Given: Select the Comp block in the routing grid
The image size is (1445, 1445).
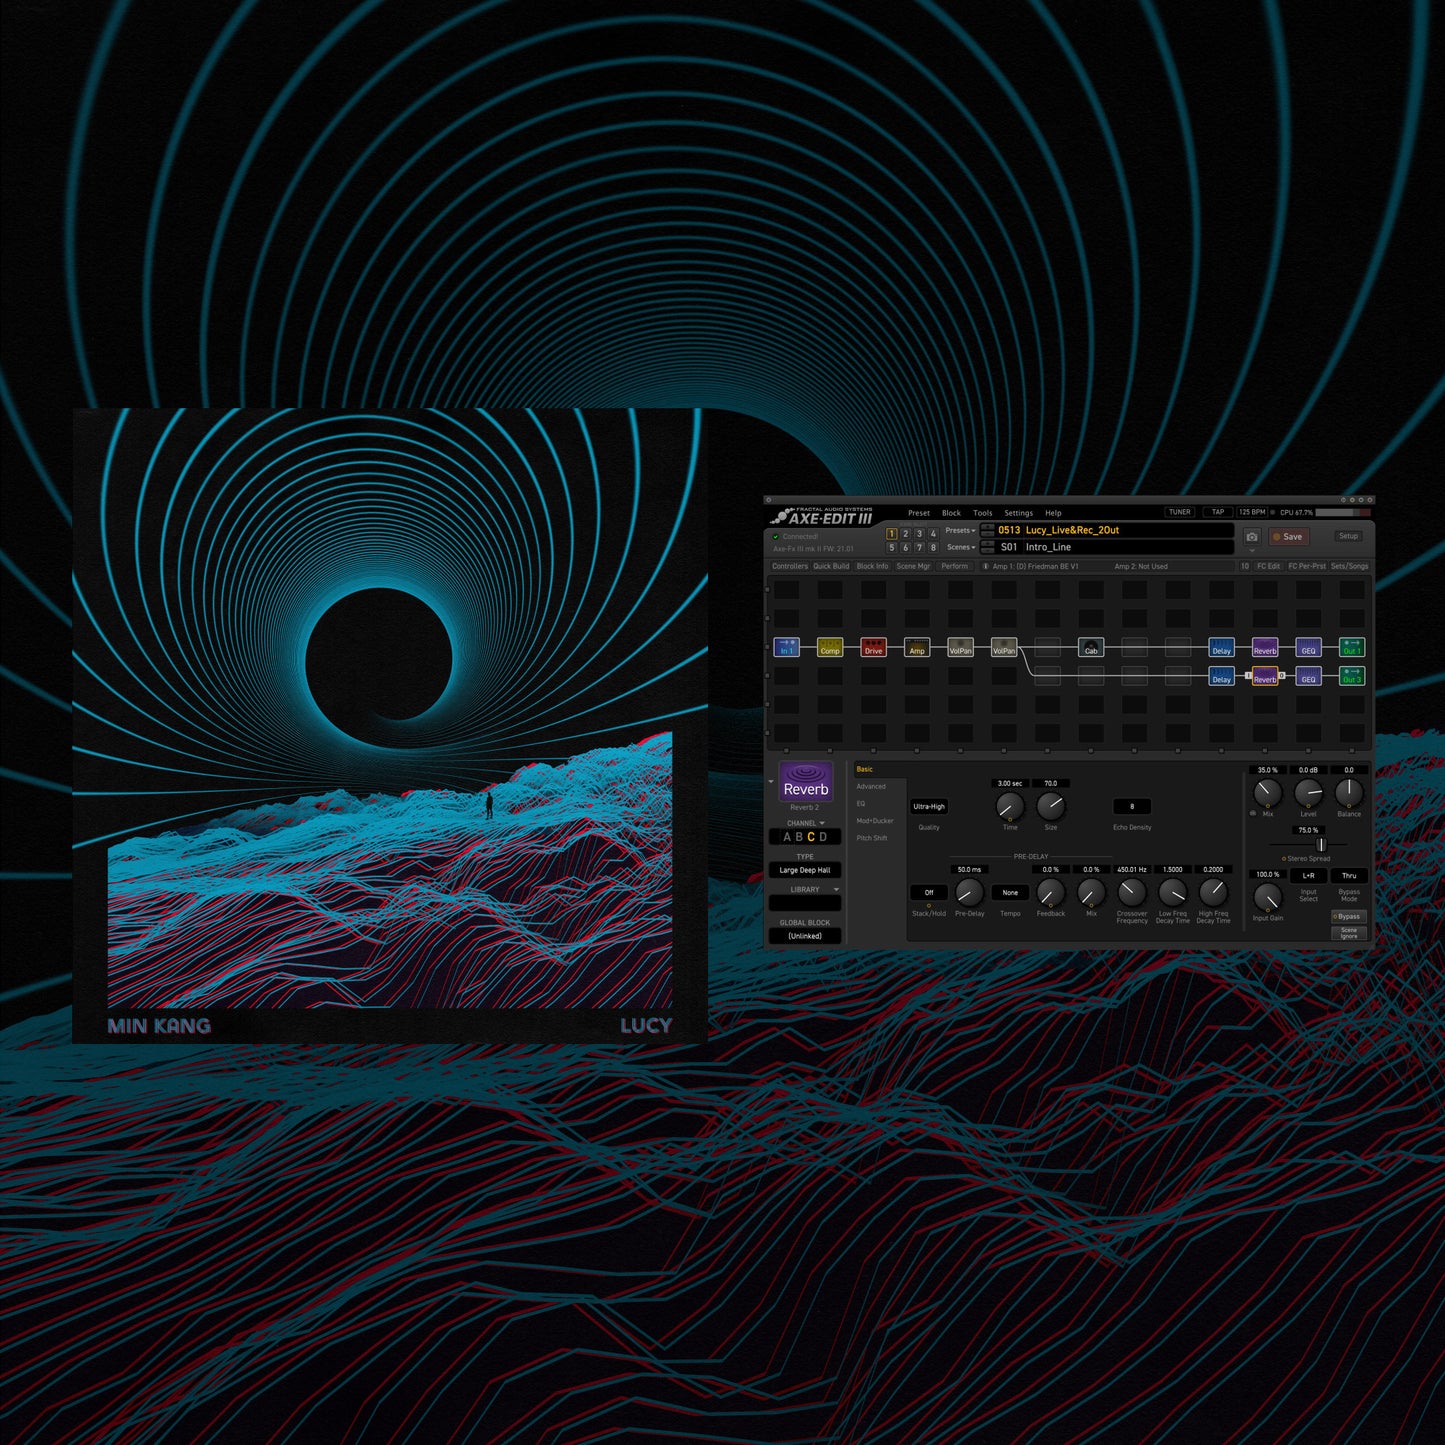Looking at the screenshot, I should (x=830, y=648).
